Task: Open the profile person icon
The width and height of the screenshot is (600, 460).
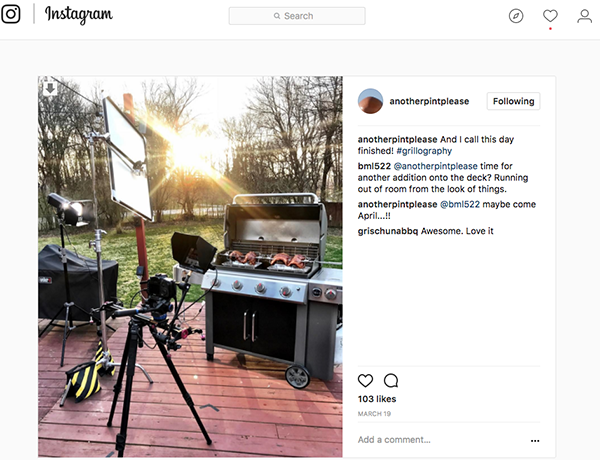Action: click(x=584, y=16)
